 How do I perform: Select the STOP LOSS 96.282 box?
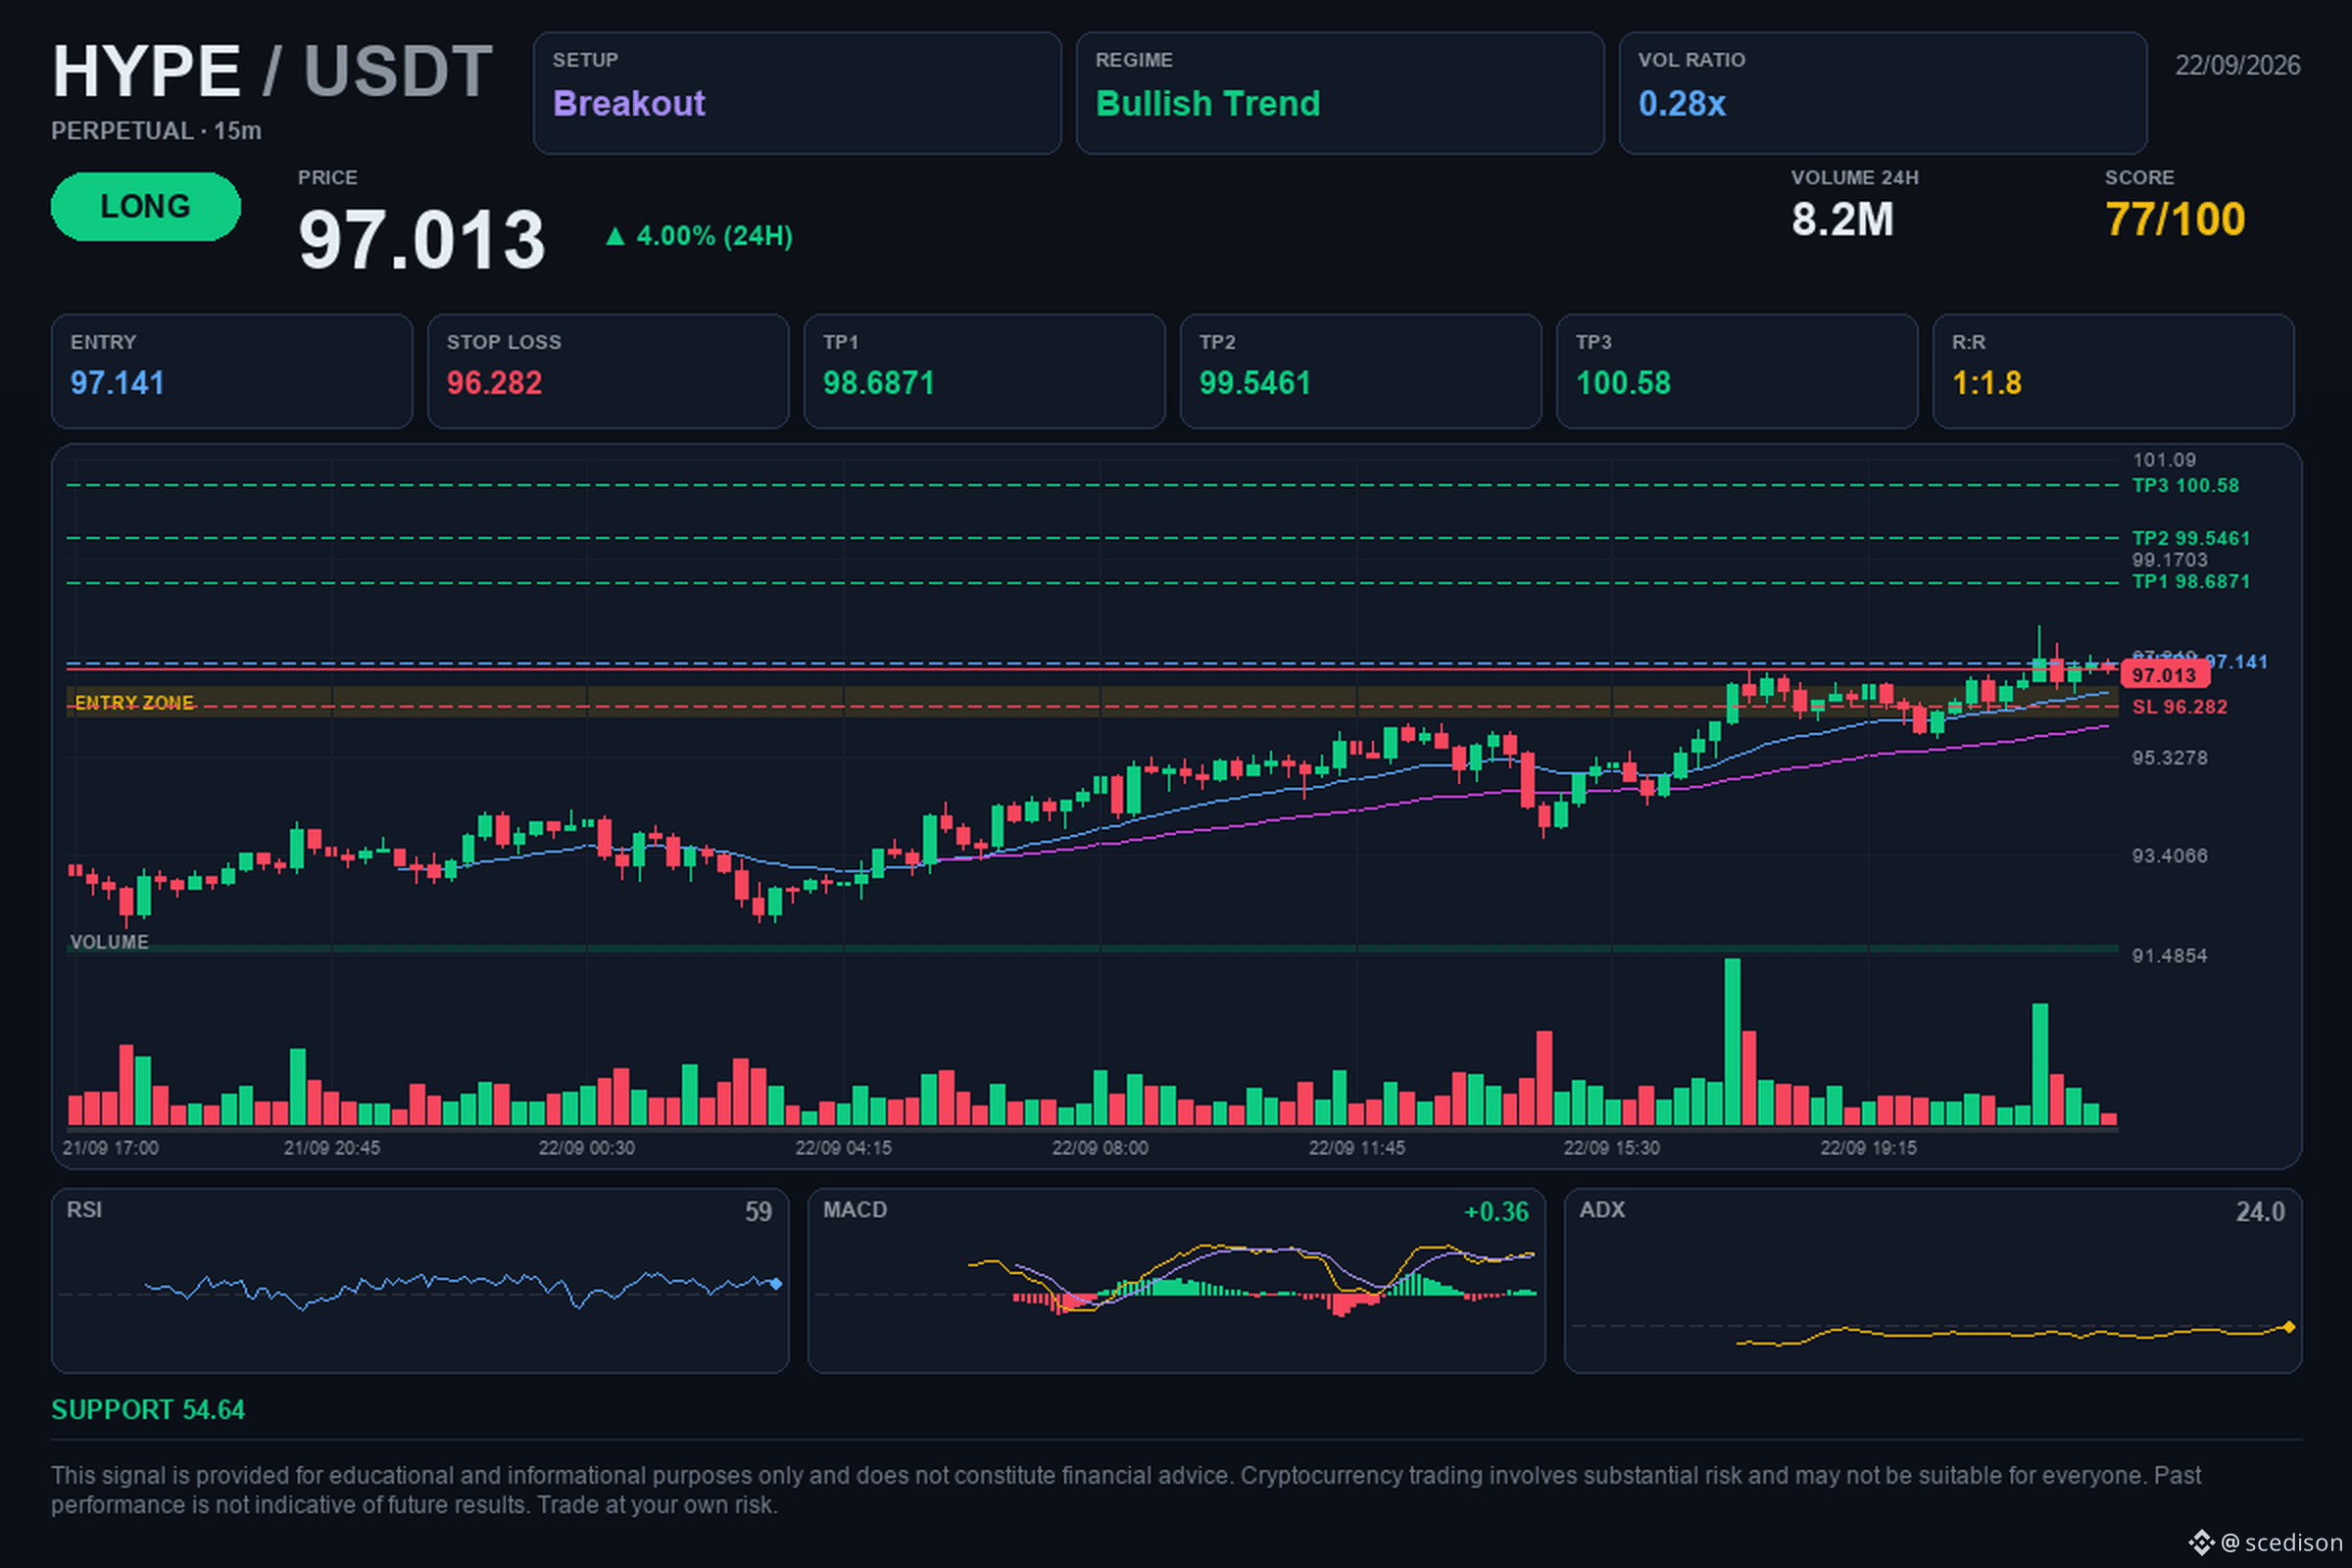tap(608, 371)
